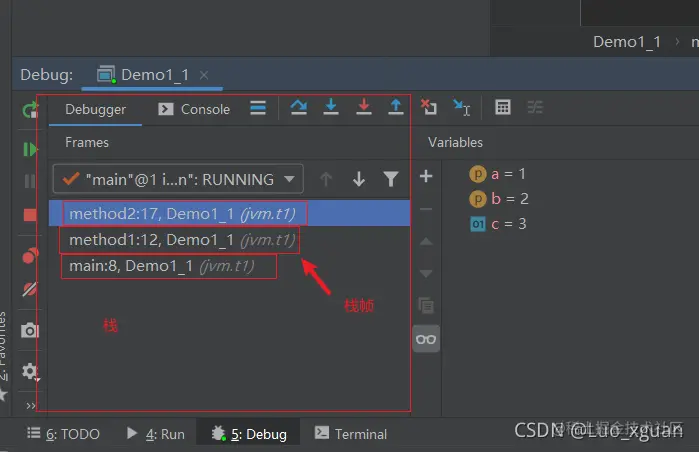Select variable c = 3
This screenshot has width=699, height=452.
coord(498,223)
